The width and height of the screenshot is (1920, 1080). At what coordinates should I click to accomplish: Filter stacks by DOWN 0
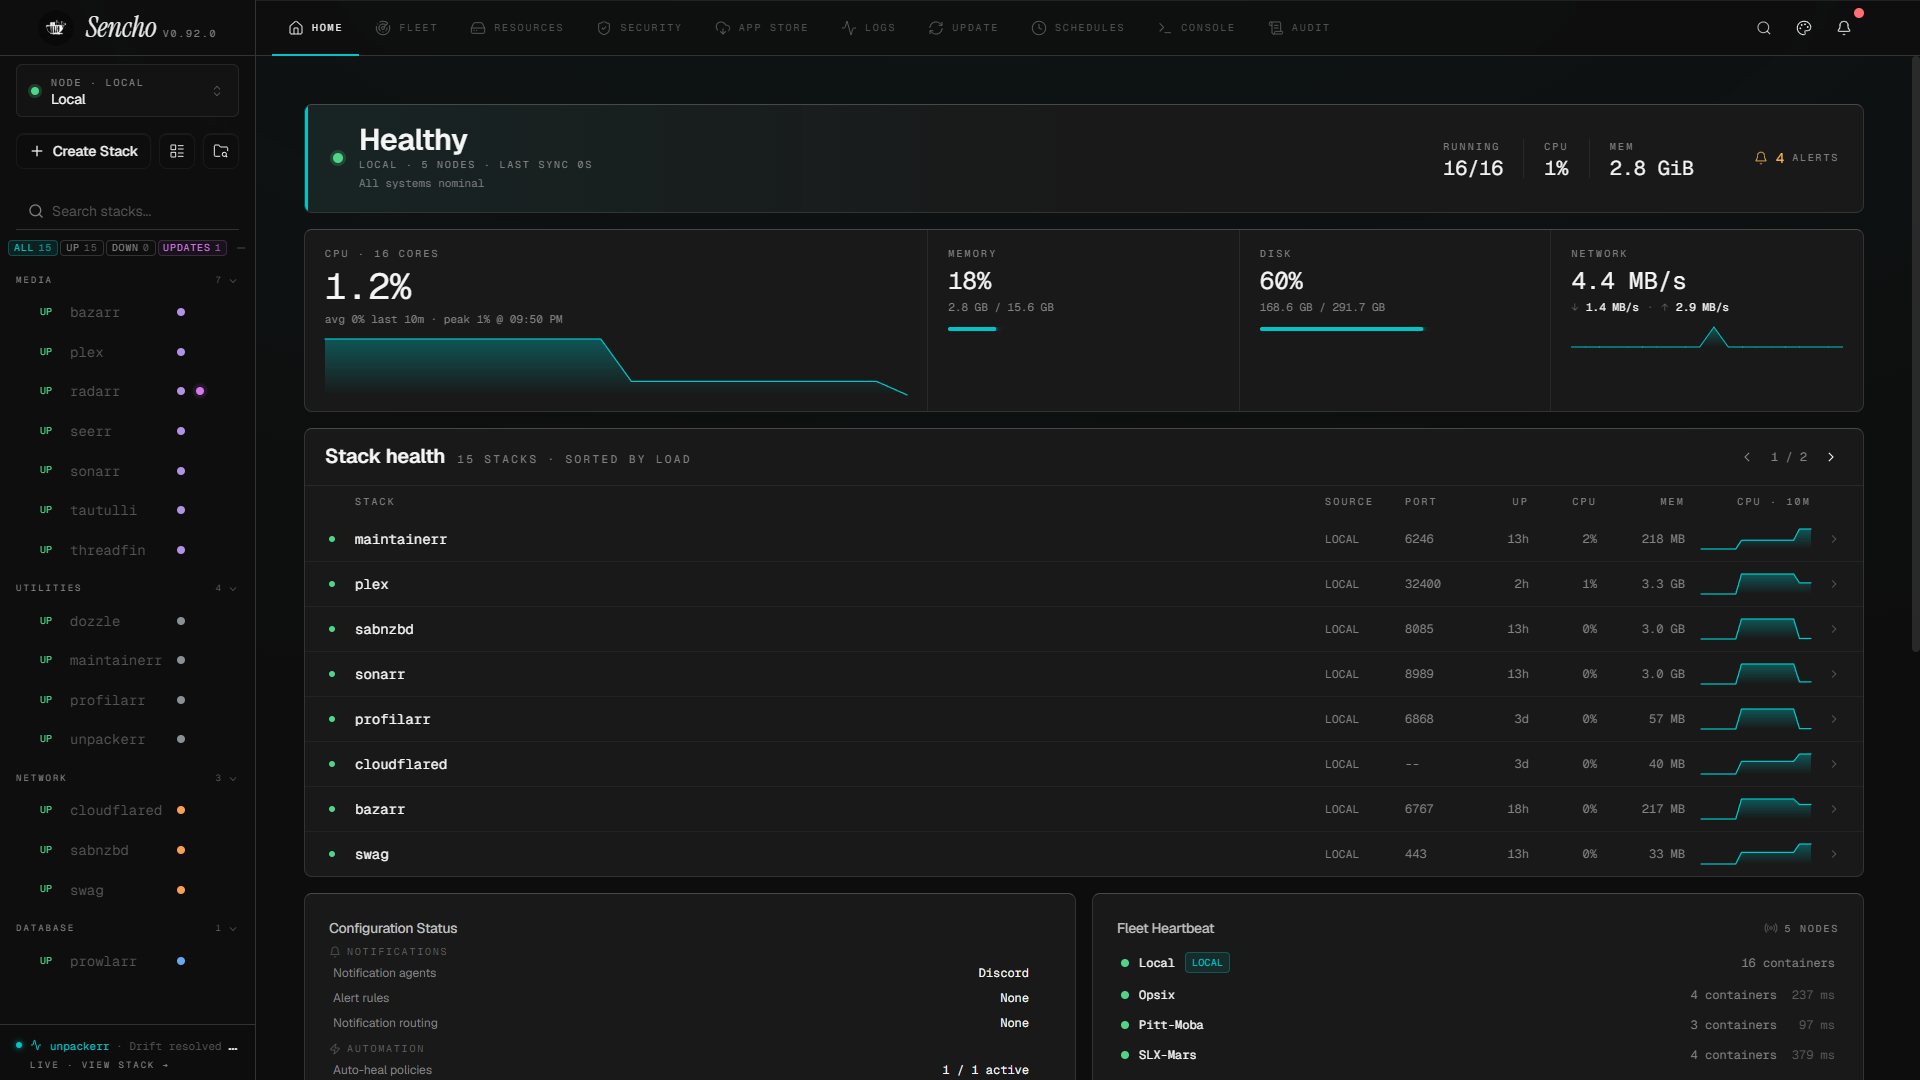click(x=130, y=248)
